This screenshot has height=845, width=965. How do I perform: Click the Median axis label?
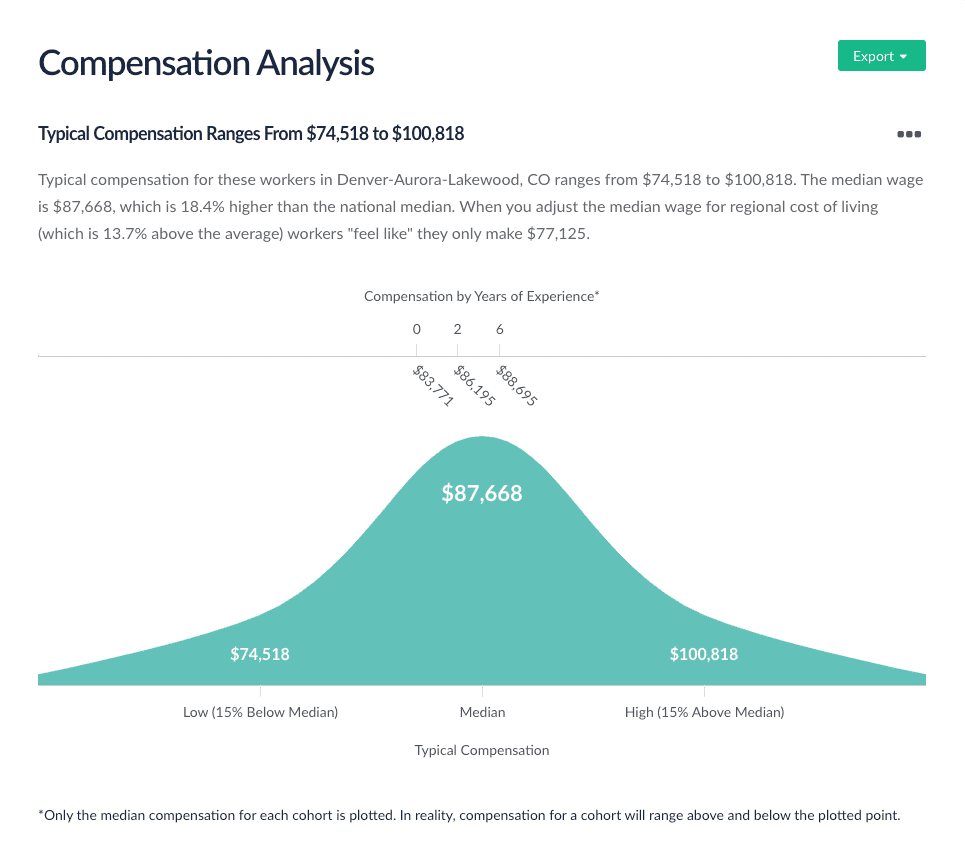482,712
